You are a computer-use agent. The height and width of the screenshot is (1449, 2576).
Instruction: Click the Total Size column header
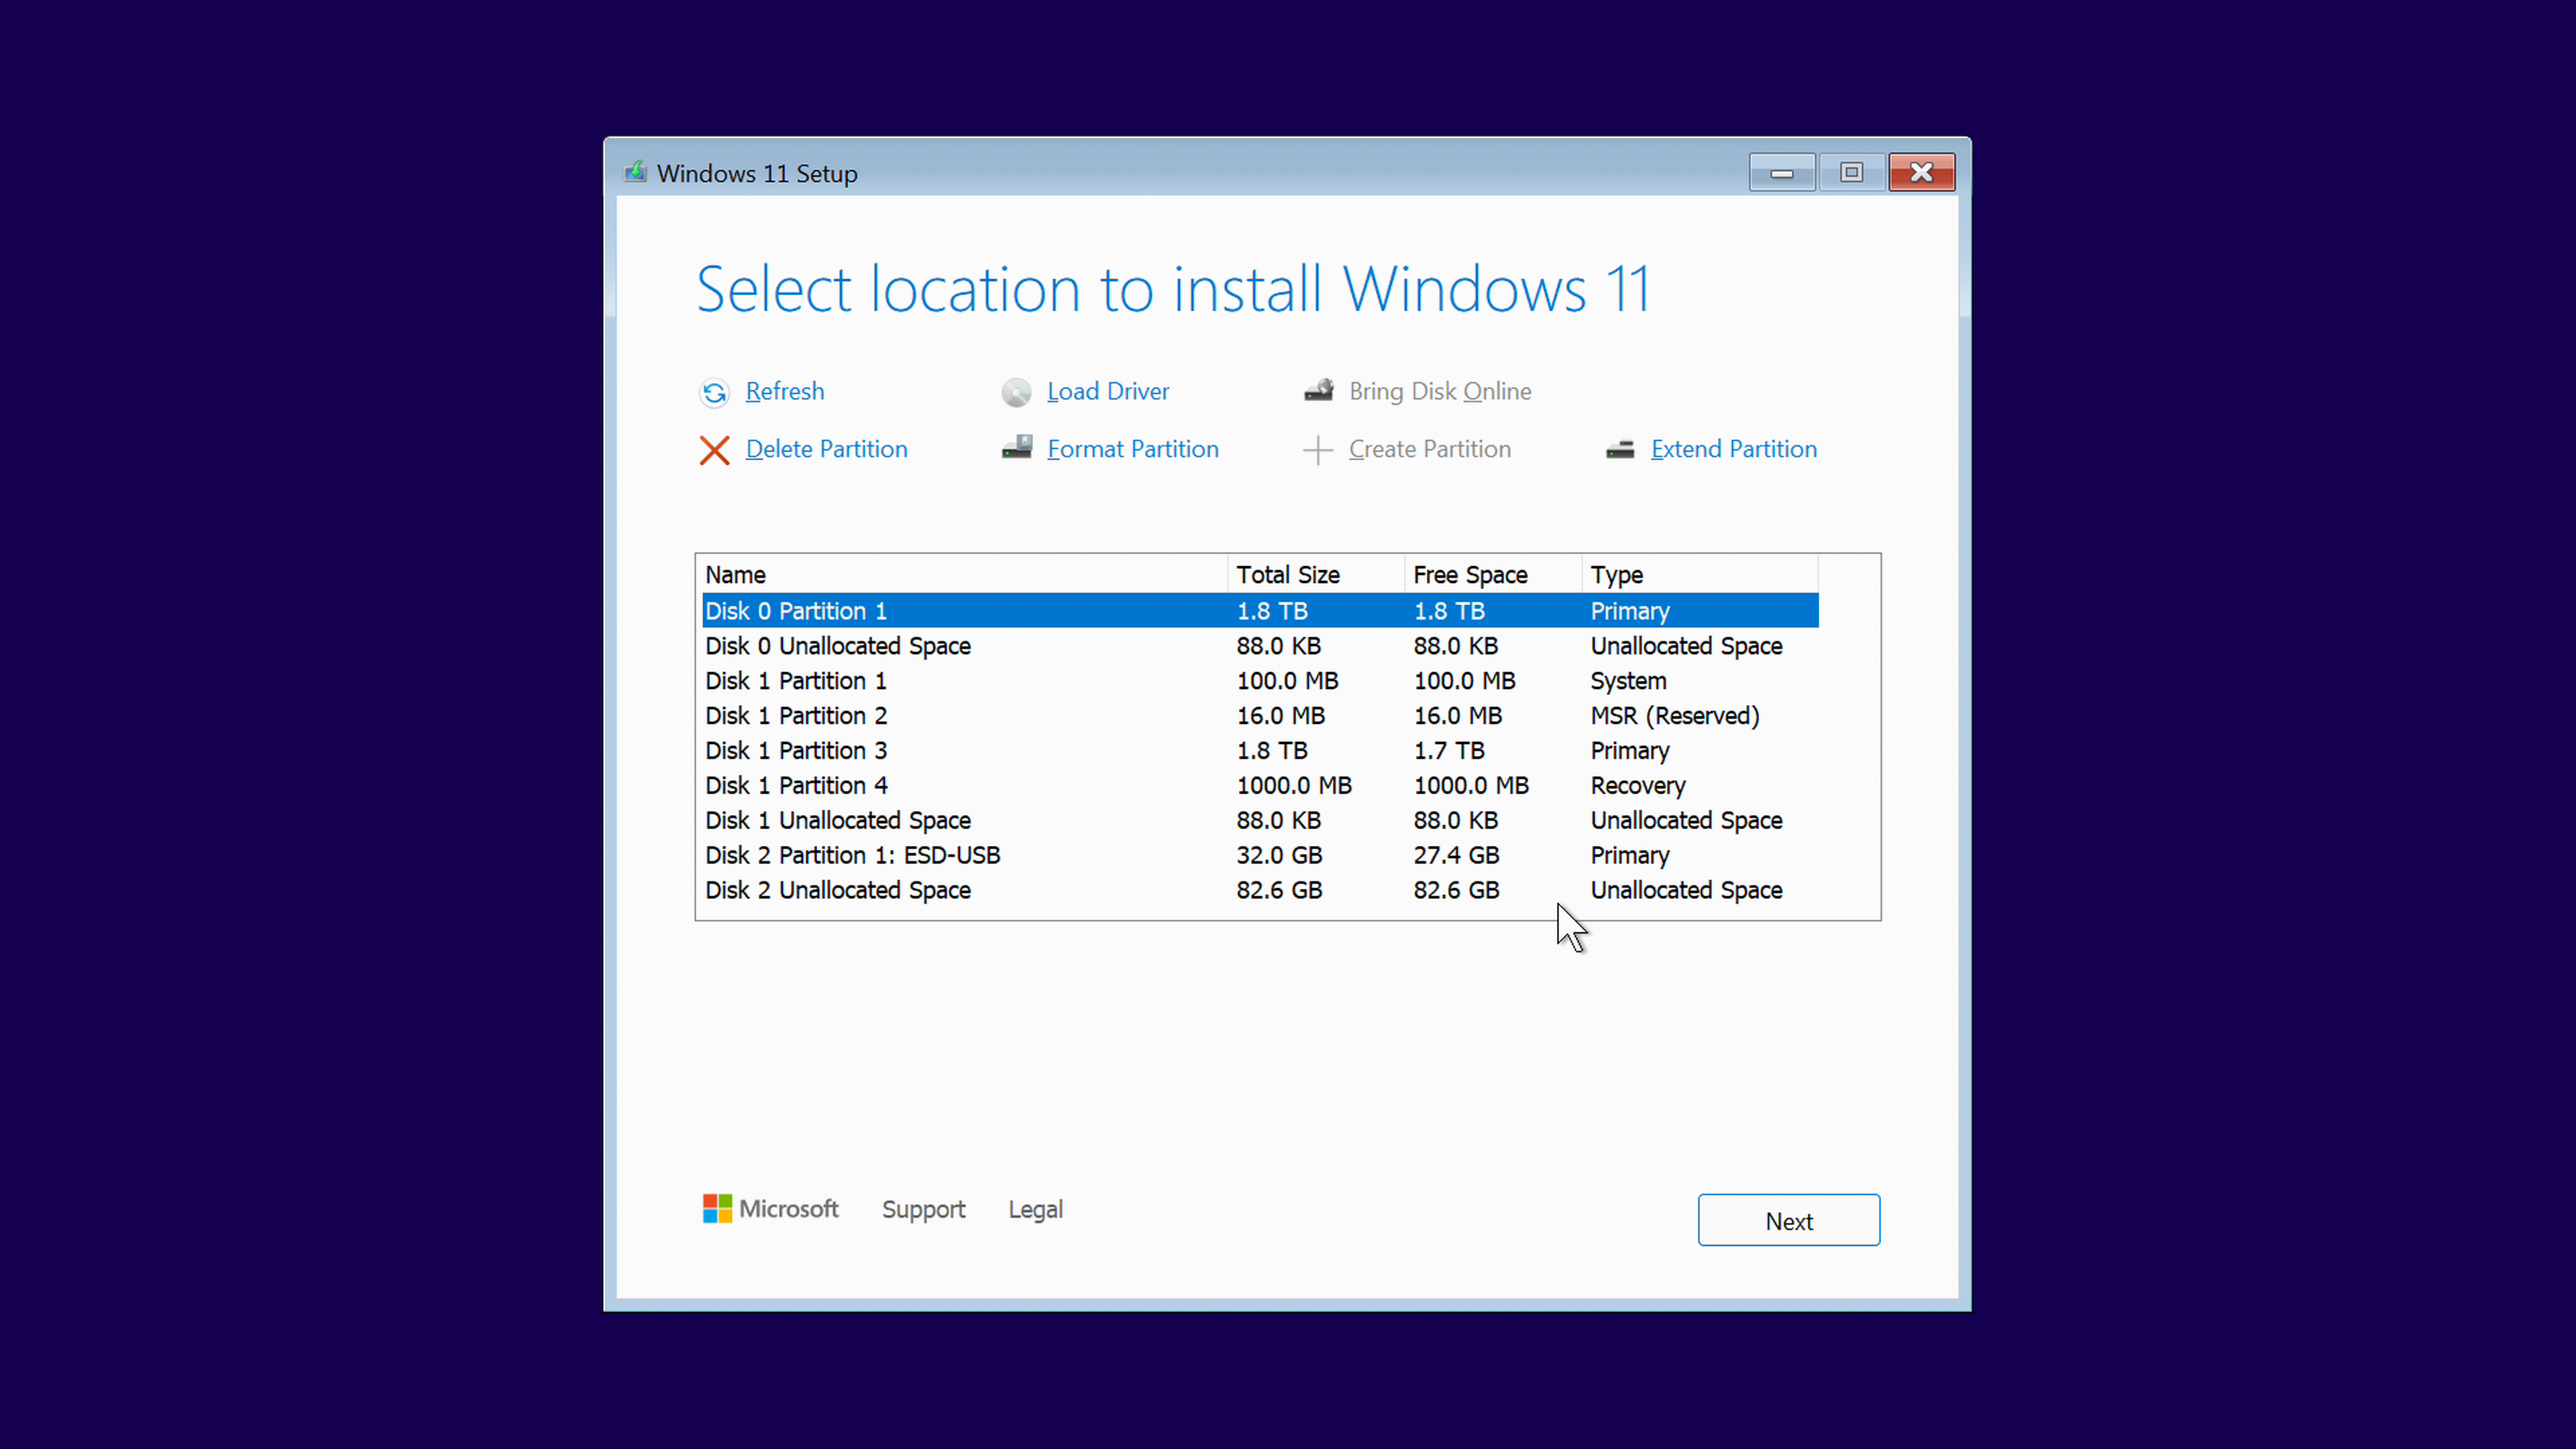pos(1316,575)
